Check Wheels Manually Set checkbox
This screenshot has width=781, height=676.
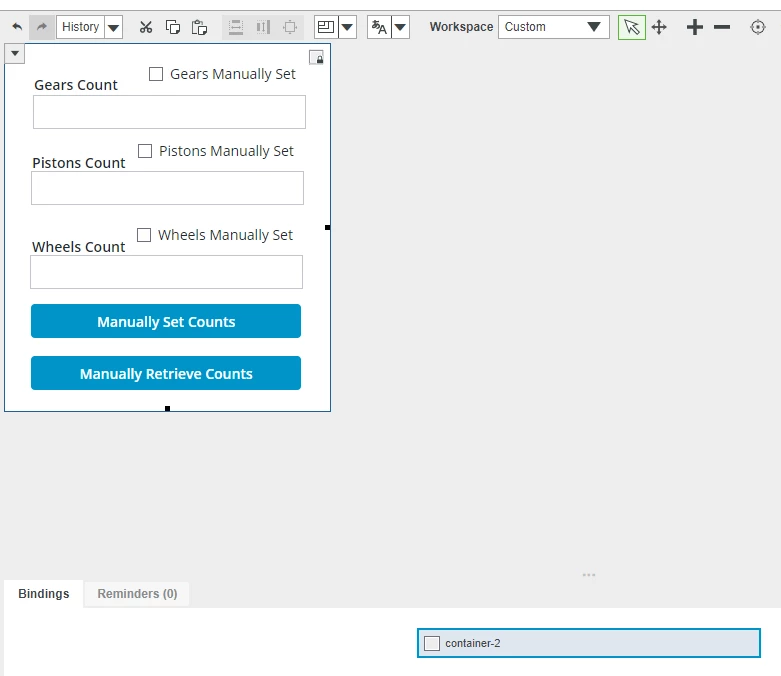point(144,235)
